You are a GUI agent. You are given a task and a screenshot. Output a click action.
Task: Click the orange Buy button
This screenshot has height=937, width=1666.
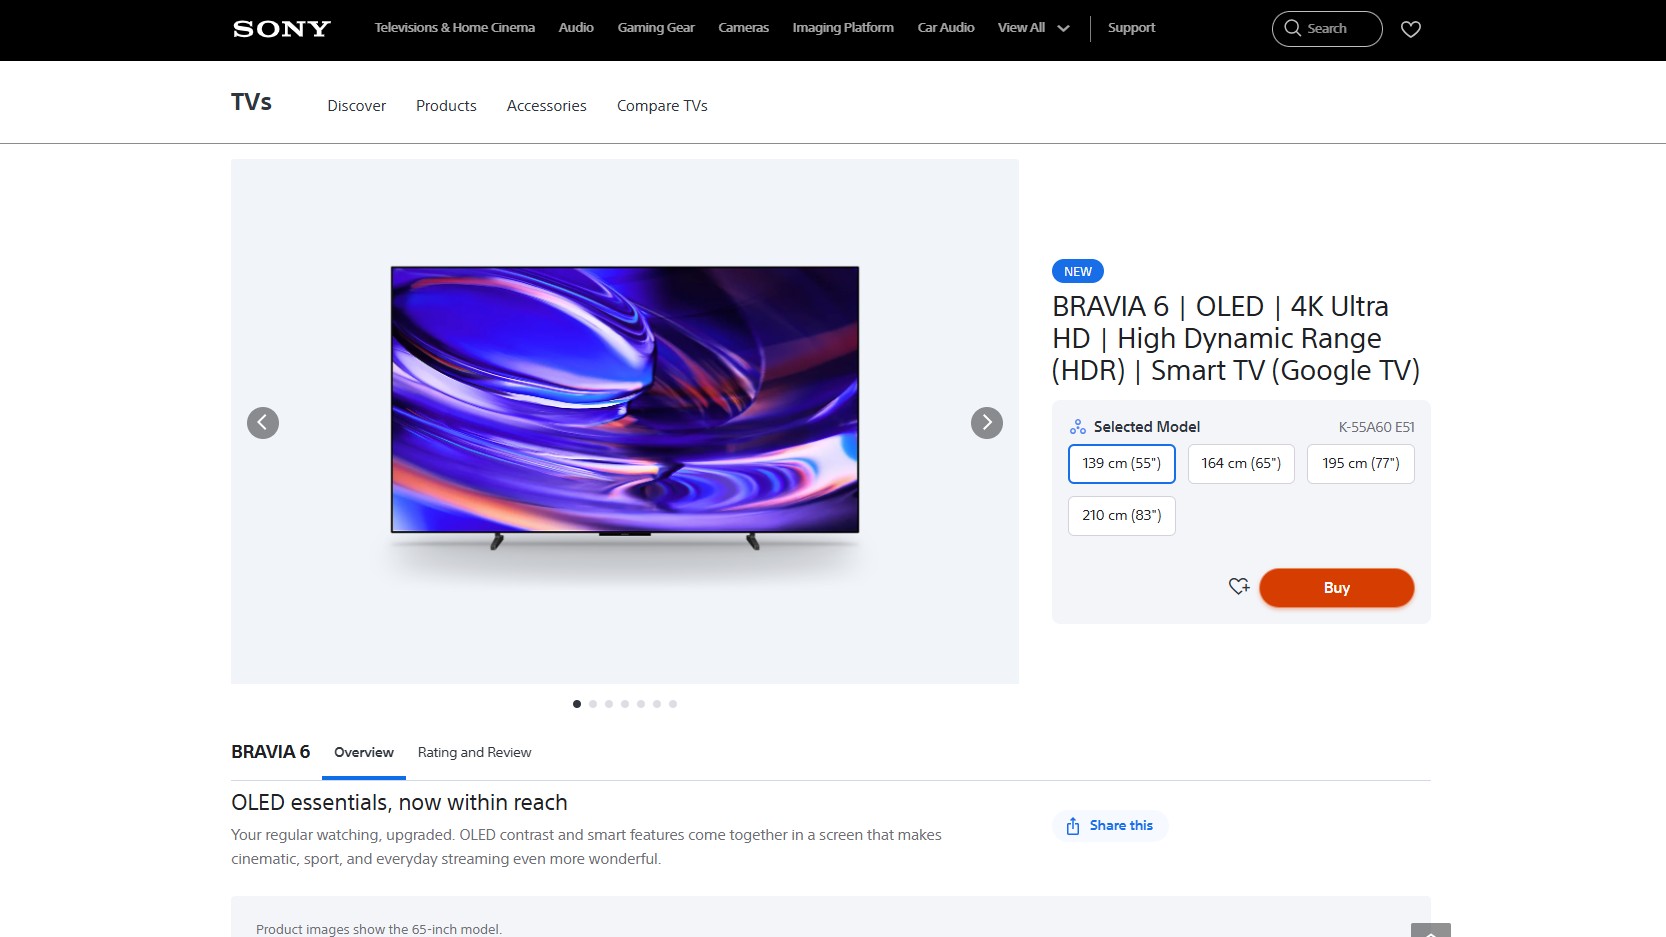click(1337, 588)
